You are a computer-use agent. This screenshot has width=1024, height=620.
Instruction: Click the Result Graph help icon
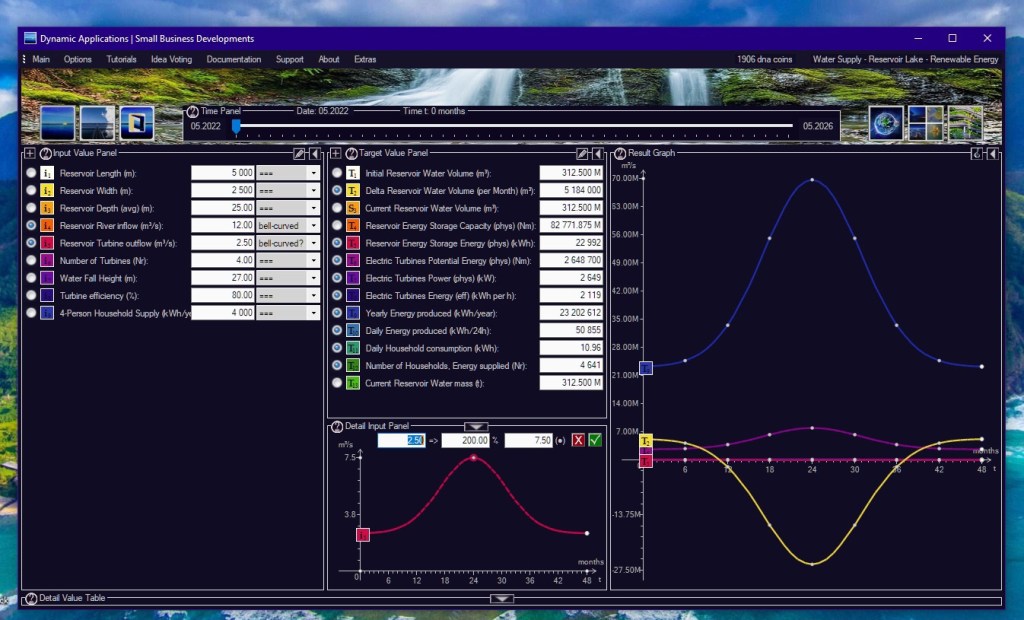620,154
